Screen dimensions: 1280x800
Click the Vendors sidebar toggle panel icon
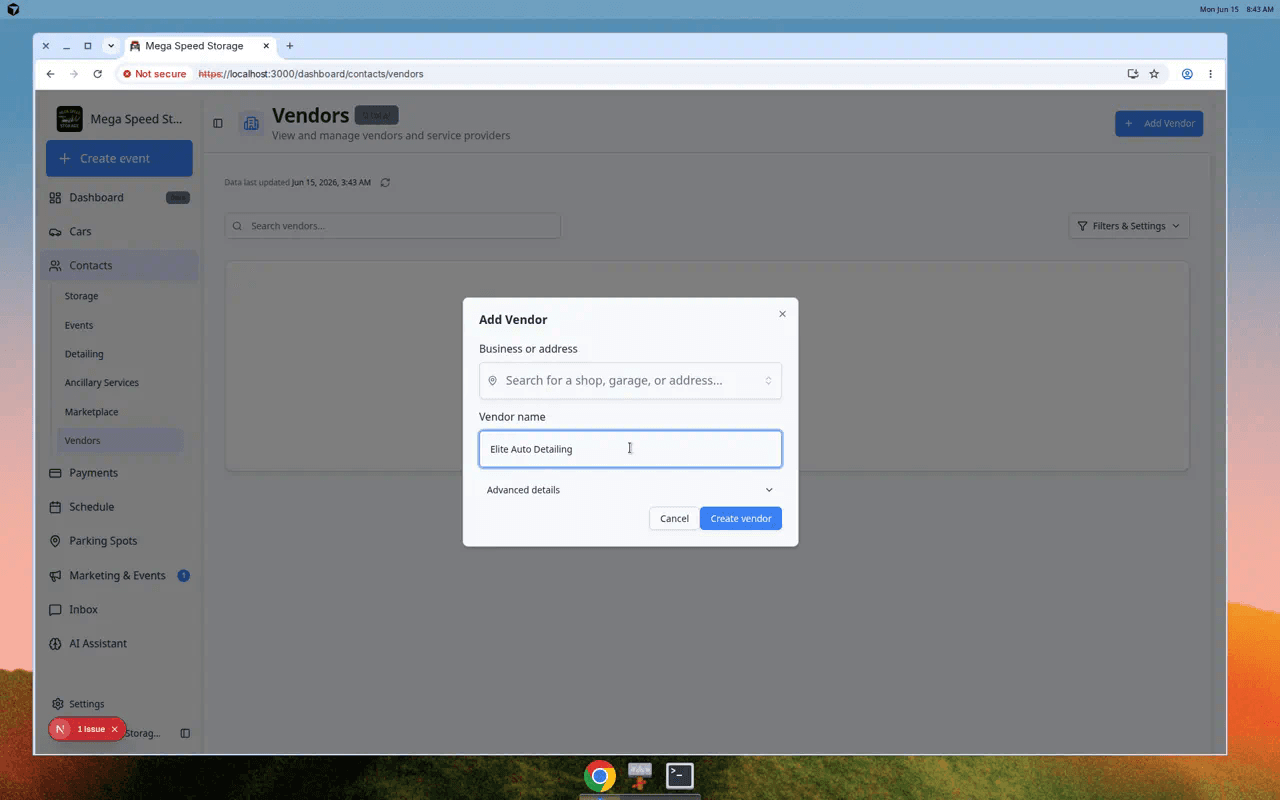(218, 123)
